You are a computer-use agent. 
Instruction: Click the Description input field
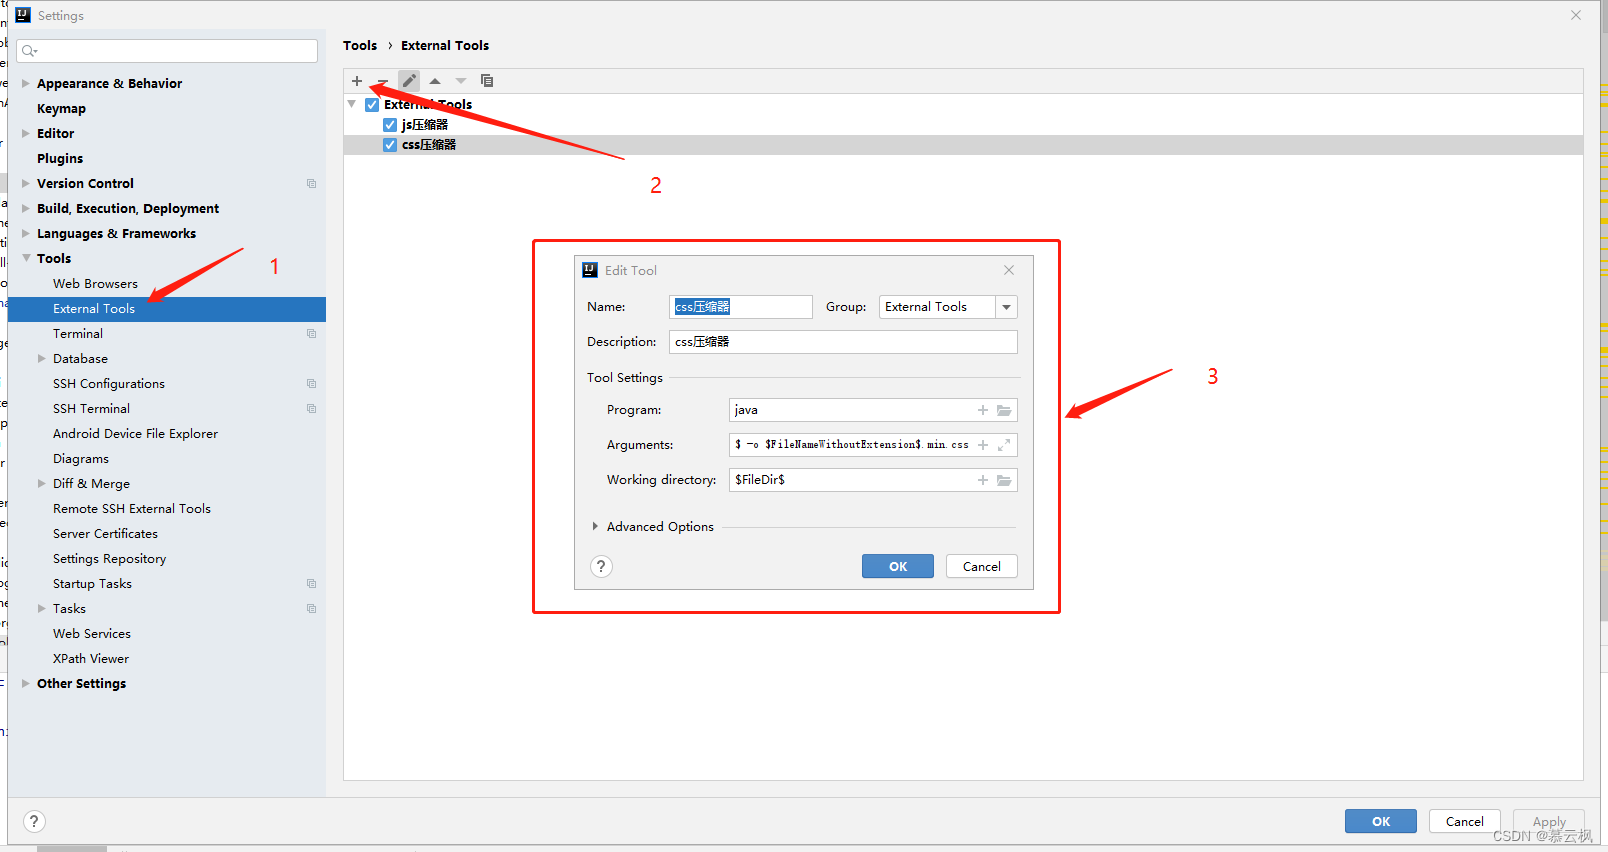point(843,342)
